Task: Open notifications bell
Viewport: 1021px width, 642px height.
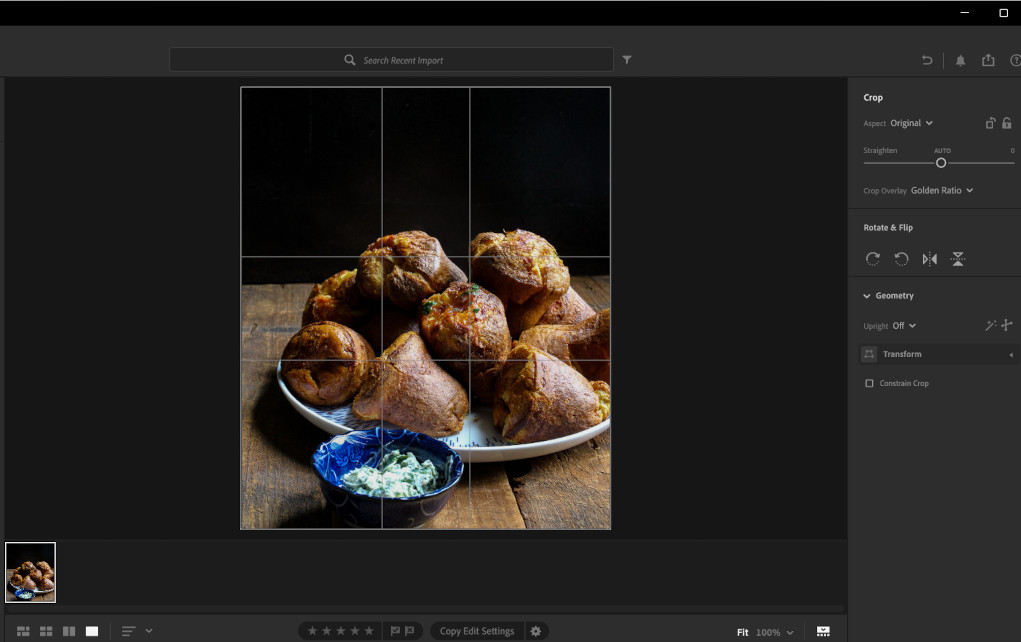Action: [x=960, y=60]
